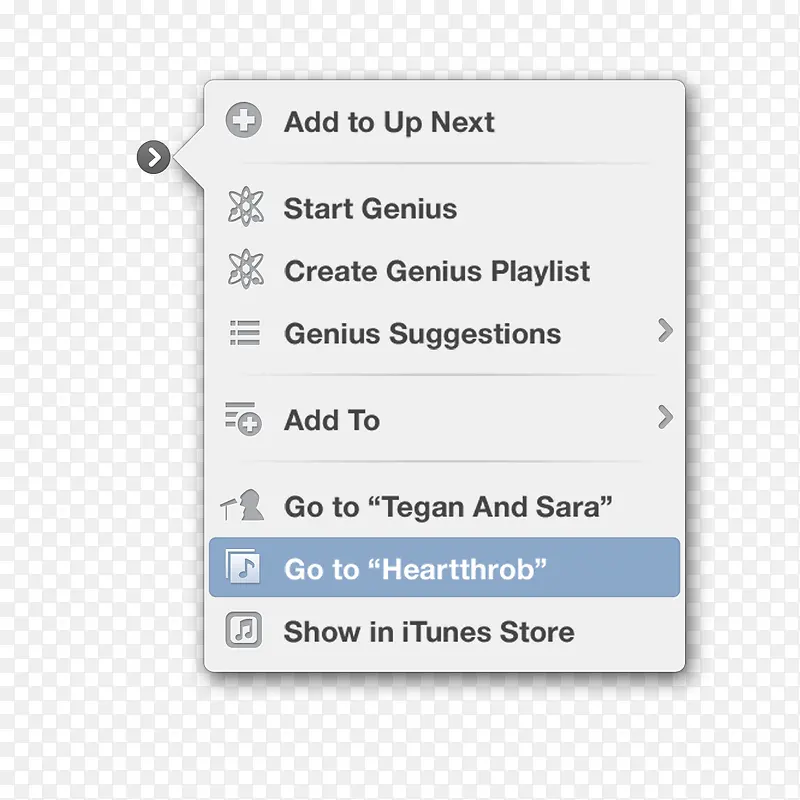Image resolution: width=800 pixels, height=800 pixels.
Task: Go to "Tegan And Sara" artist
Action: (447, 507)
